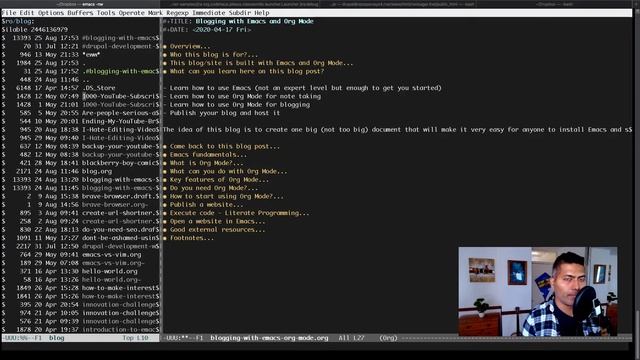640x360 pixels.
Task: Open dont-be-ashamed-usin file entry
Action: [x=120, y=238]
